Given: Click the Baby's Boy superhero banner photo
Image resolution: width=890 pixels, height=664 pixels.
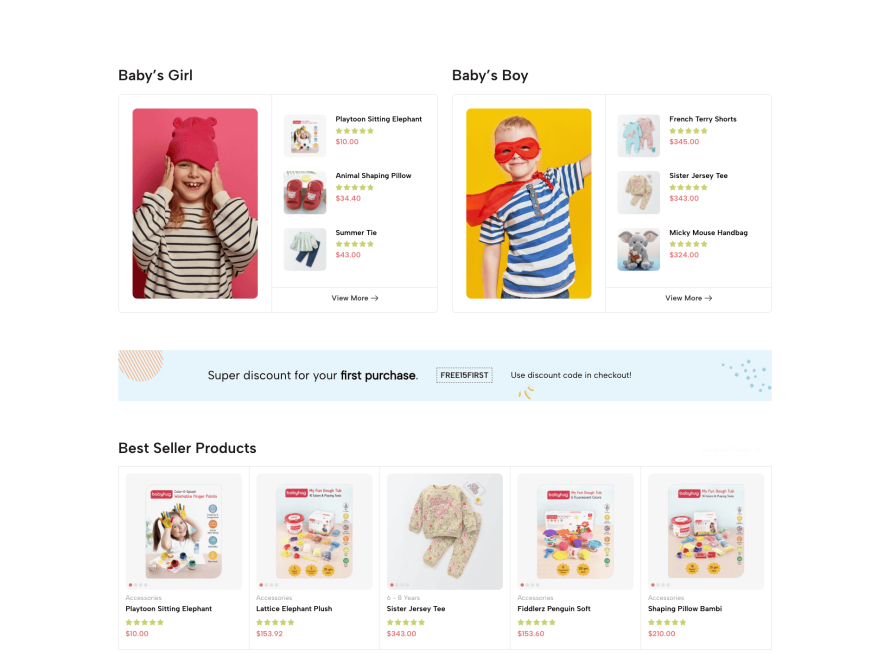Looking at the screenshot, I should coord(528,203).
